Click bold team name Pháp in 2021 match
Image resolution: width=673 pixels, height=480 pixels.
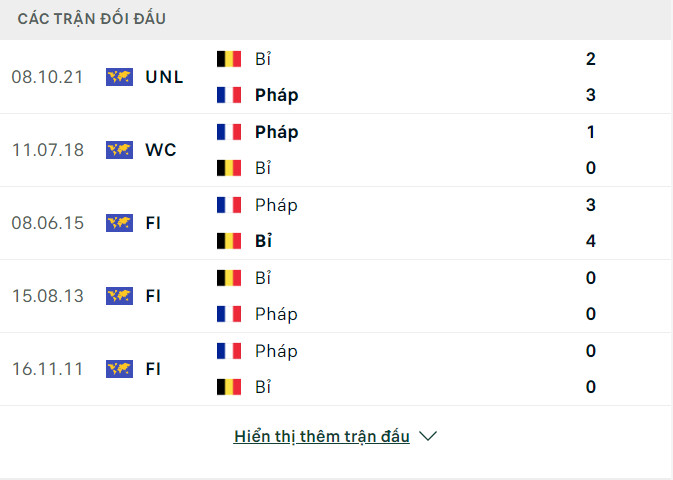(x=277, y=95)
